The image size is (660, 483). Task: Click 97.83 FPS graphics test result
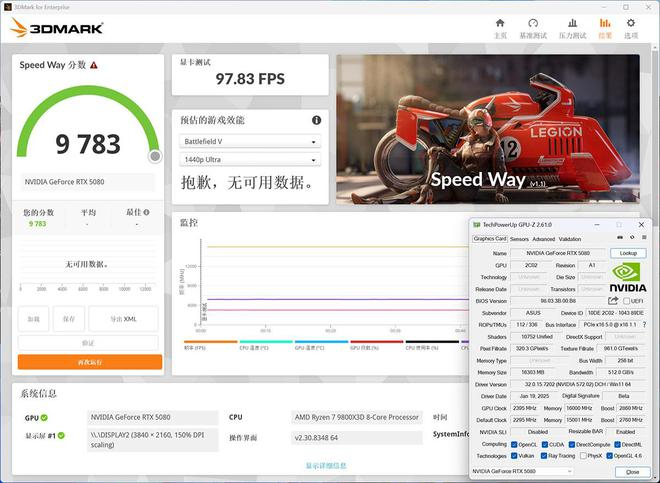point(250,79)
